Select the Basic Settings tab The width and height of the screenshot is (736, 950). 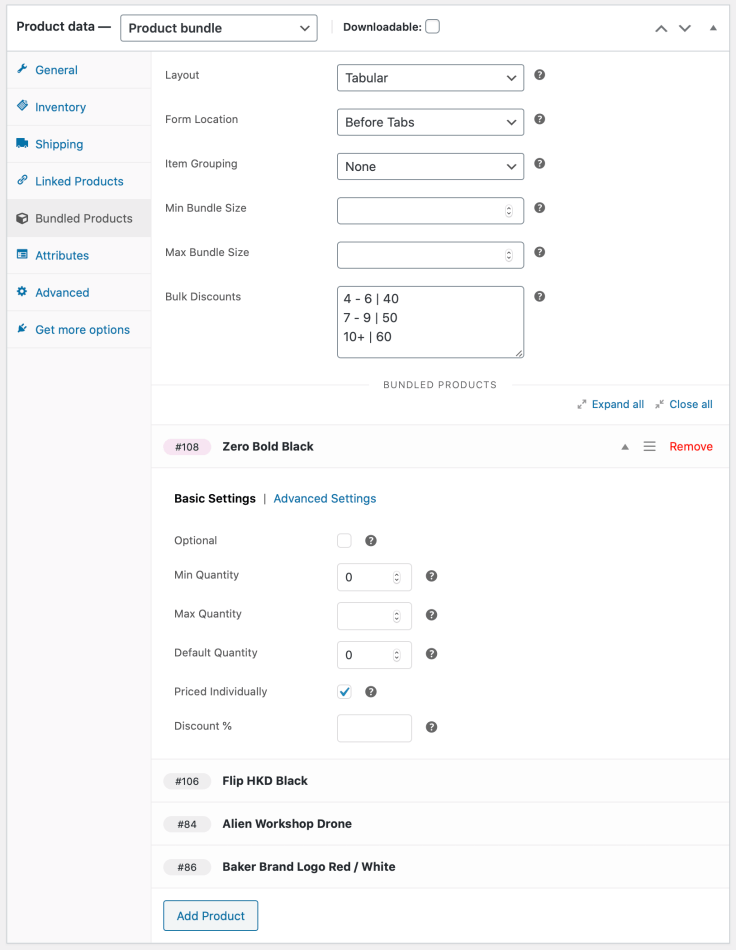point(215,498)
